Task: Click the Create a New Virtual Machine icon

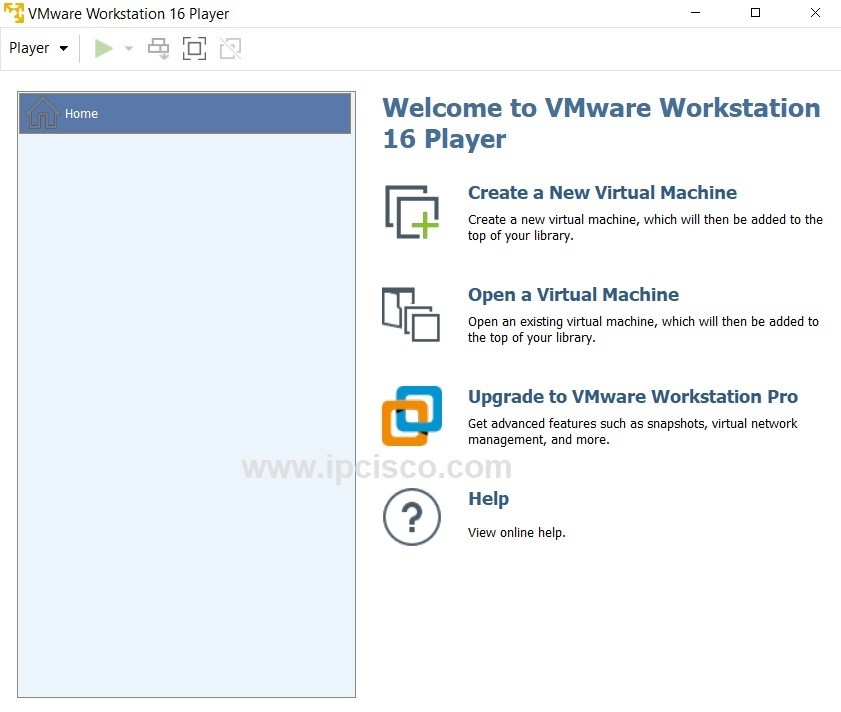Action: pyautogui.click(x=411, y=211)
